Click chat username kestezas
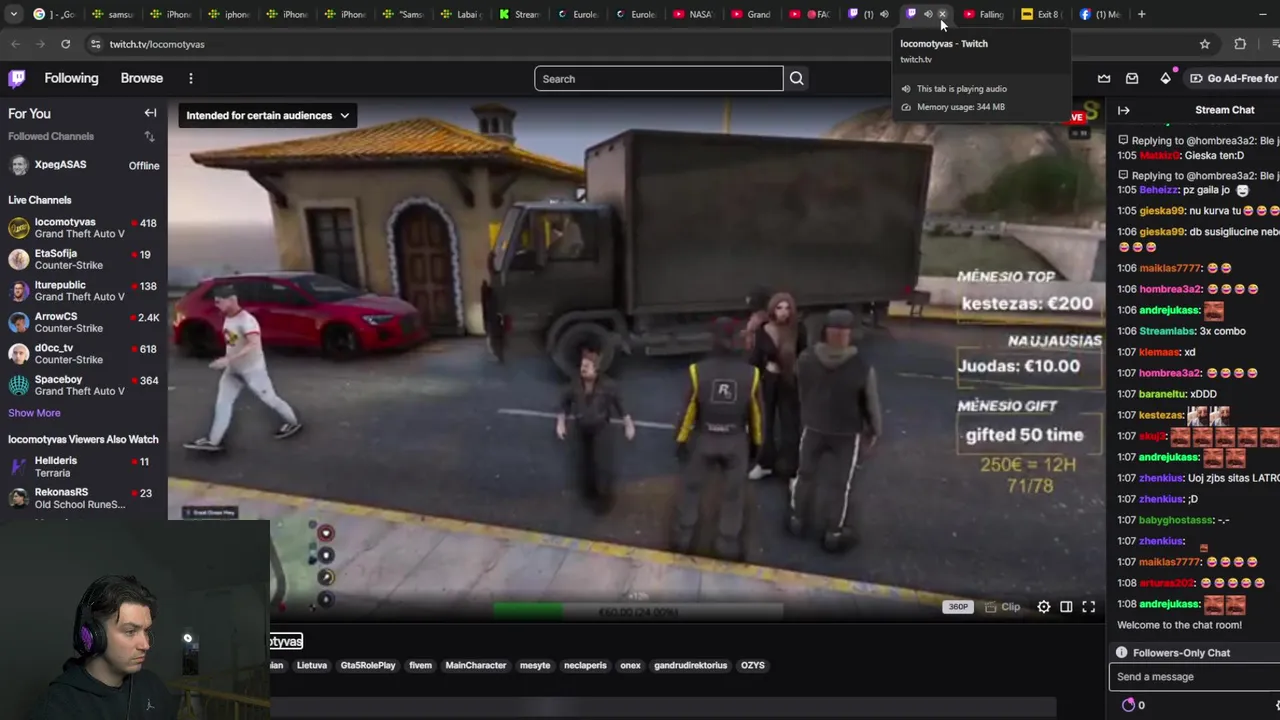1280x720 pixels. (1160, 415)
